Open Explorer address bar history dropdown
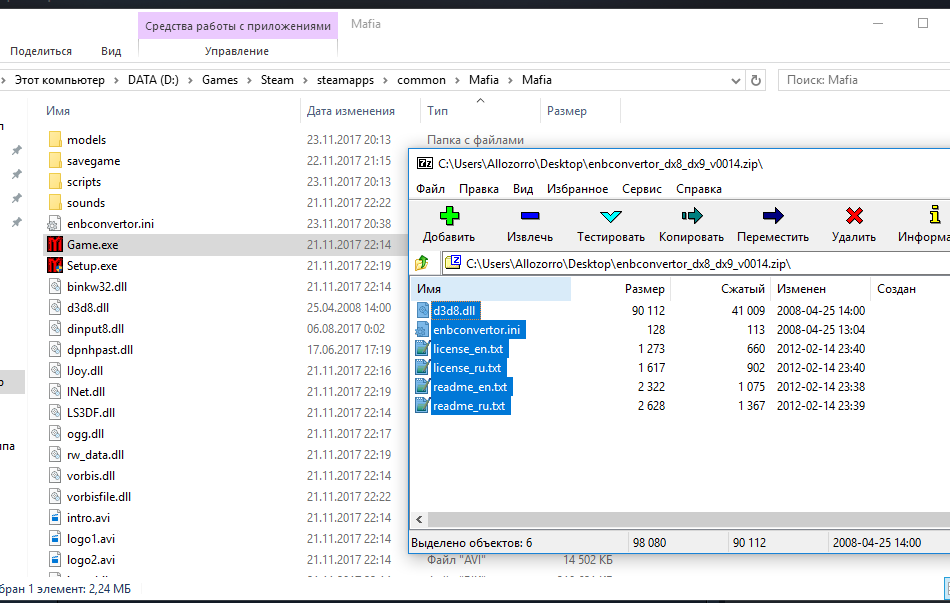 click(x=736, y=81)
